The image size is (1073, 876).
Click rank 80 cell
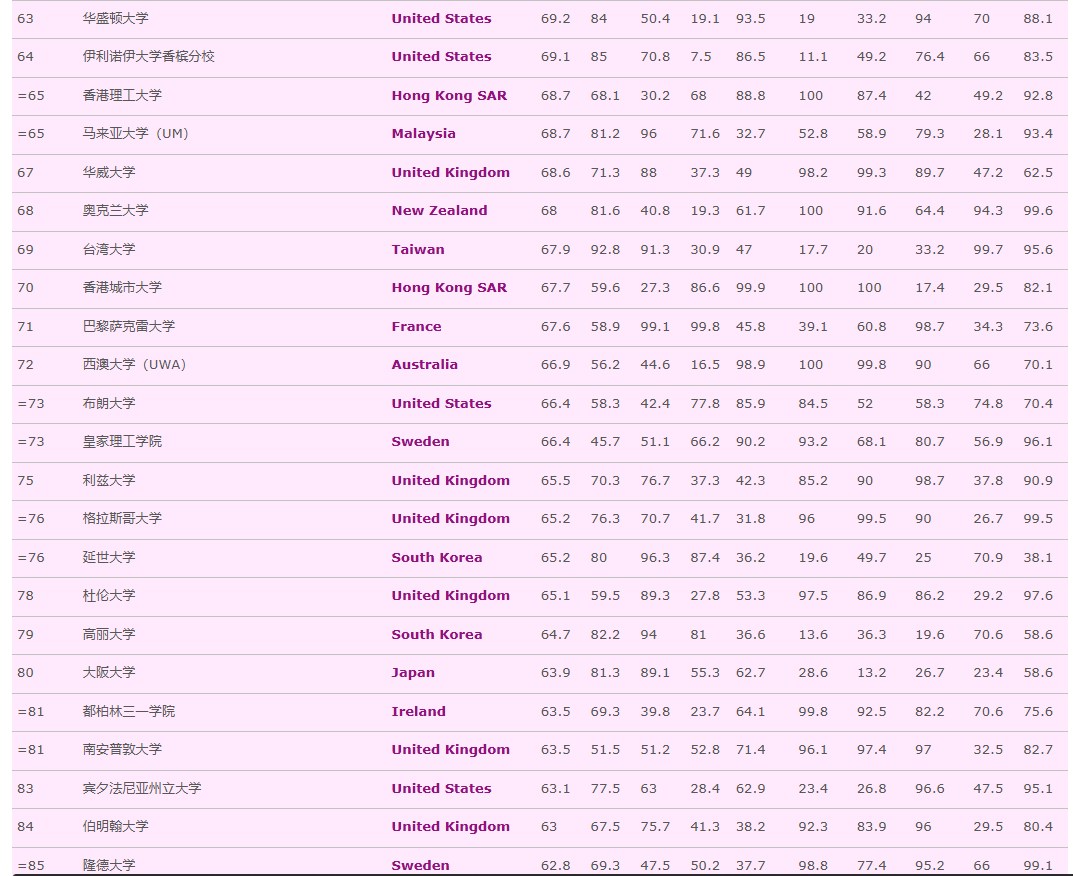[x=25, y=673]
